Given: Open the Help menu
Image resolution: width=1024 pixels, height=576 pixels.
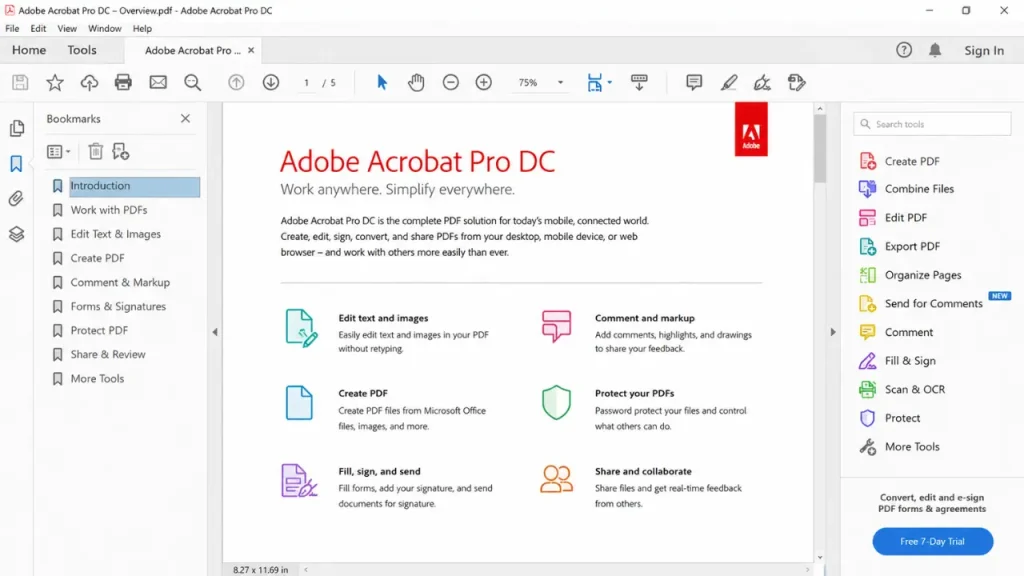Looking at the screenshot, I should tap(142, 29).
